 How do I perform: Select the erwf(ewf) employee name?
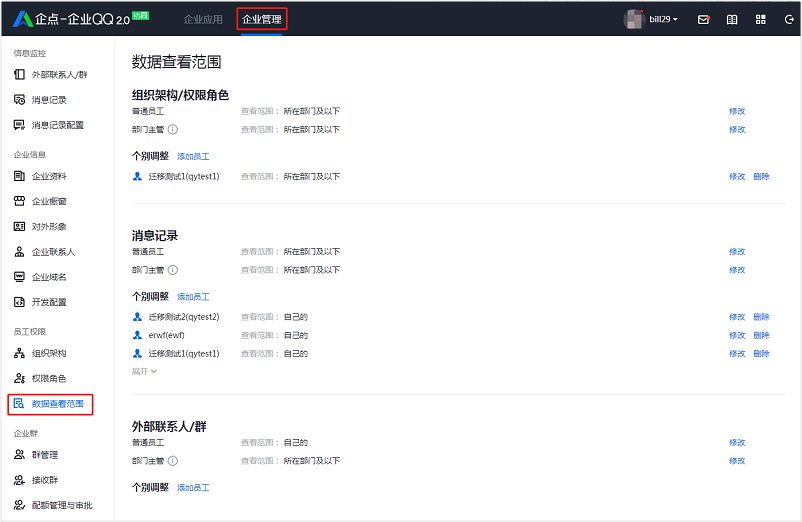166,335
